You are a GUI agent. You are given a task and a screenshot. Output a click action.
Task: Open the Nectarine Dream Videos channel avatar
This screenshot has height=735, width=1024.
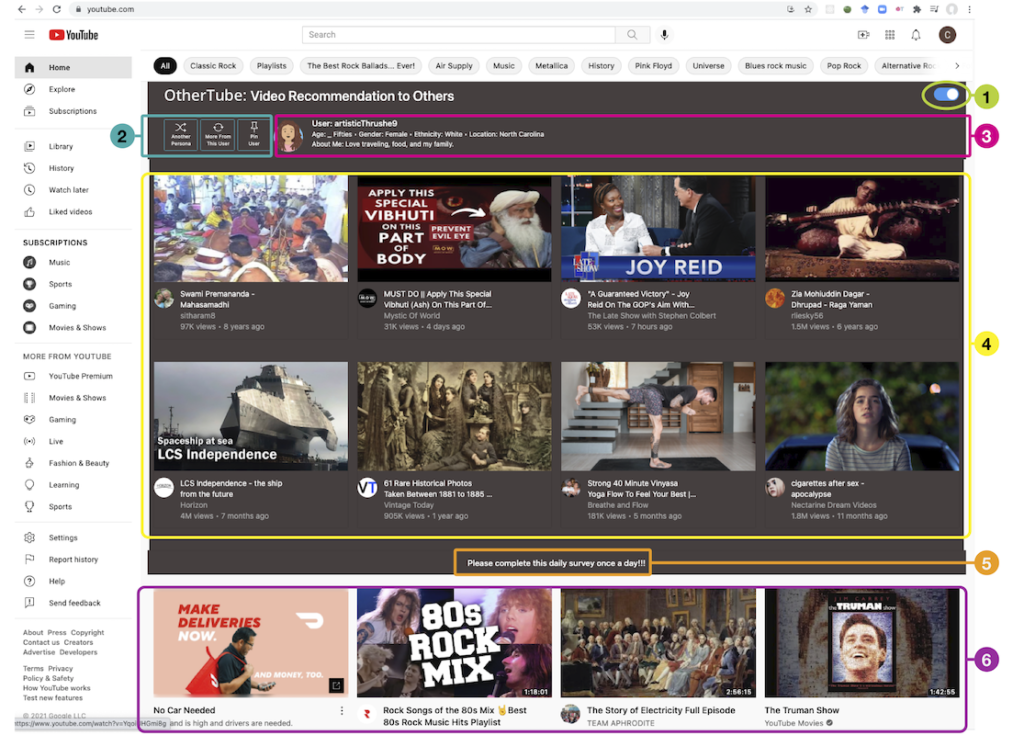tap(775, 487)
